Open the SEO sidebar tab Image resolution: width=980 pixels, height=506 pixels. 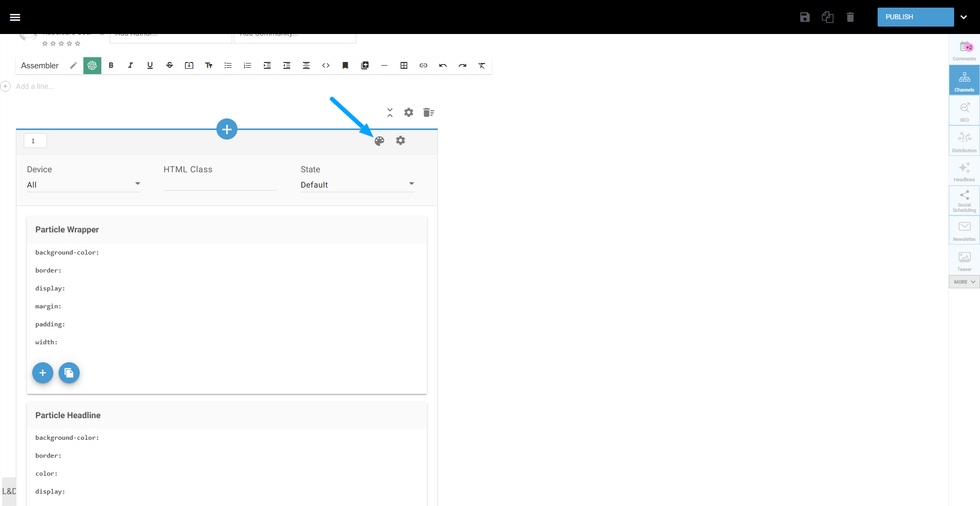coord(964,111)
